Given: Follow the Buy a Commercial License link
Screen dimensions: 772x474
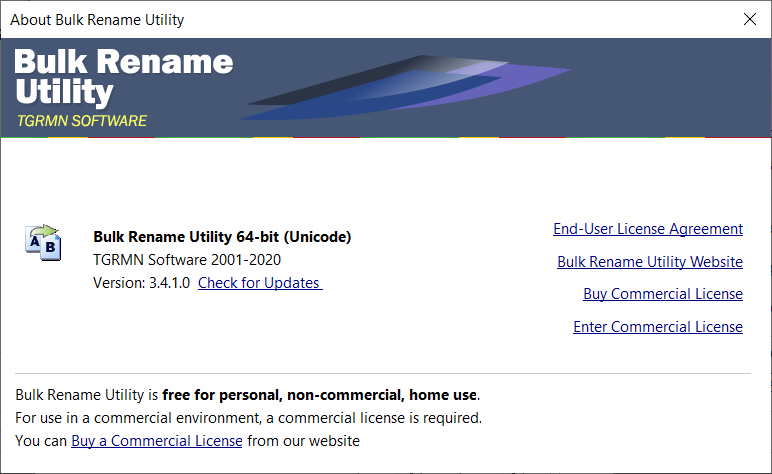Looking at the screenshot, I should pyautogui.click(x=157, y=441).
